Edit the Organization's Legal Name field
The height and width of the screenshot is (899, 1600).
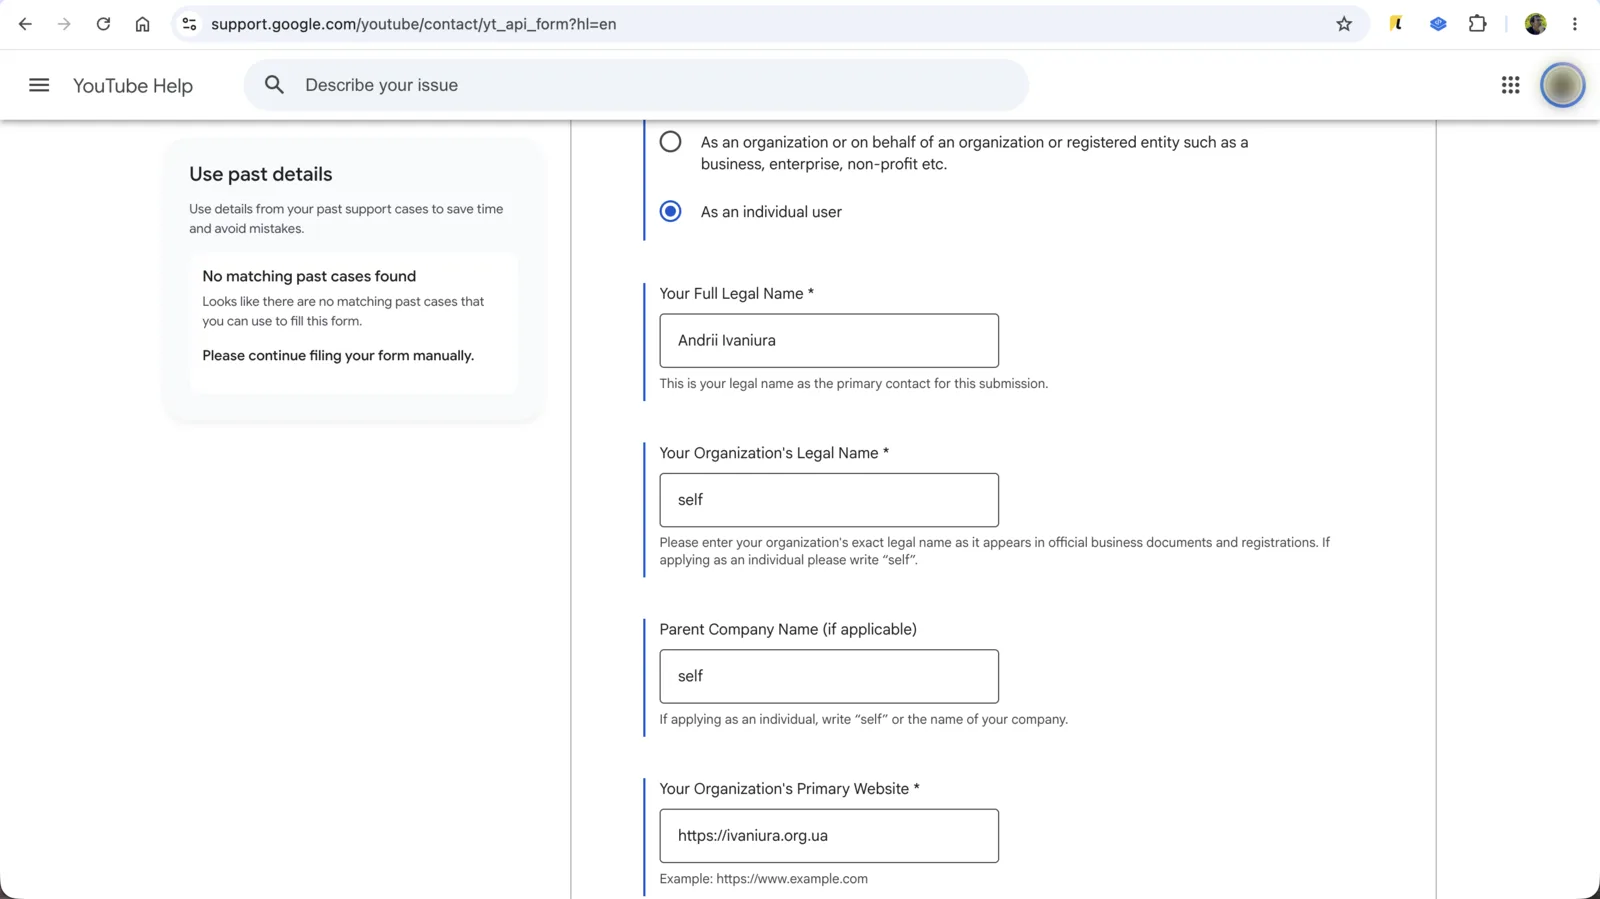[x=829, y=500]
